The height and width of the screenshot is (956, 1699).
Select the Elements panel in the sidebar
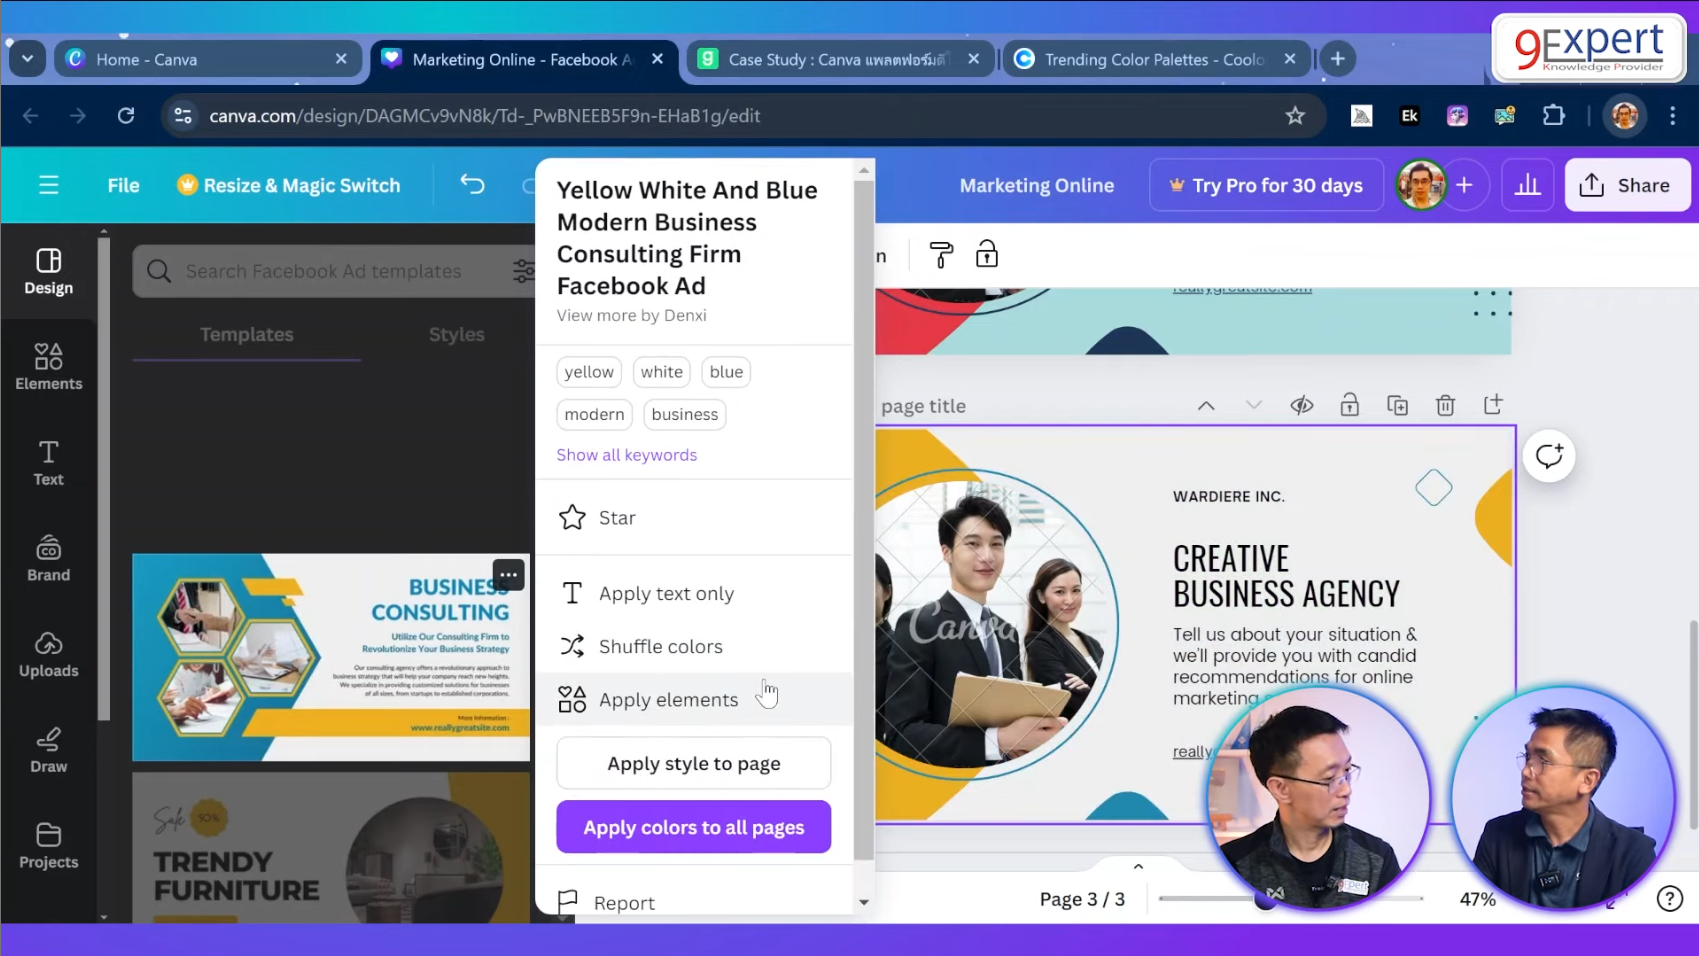(x=48, y=365)
